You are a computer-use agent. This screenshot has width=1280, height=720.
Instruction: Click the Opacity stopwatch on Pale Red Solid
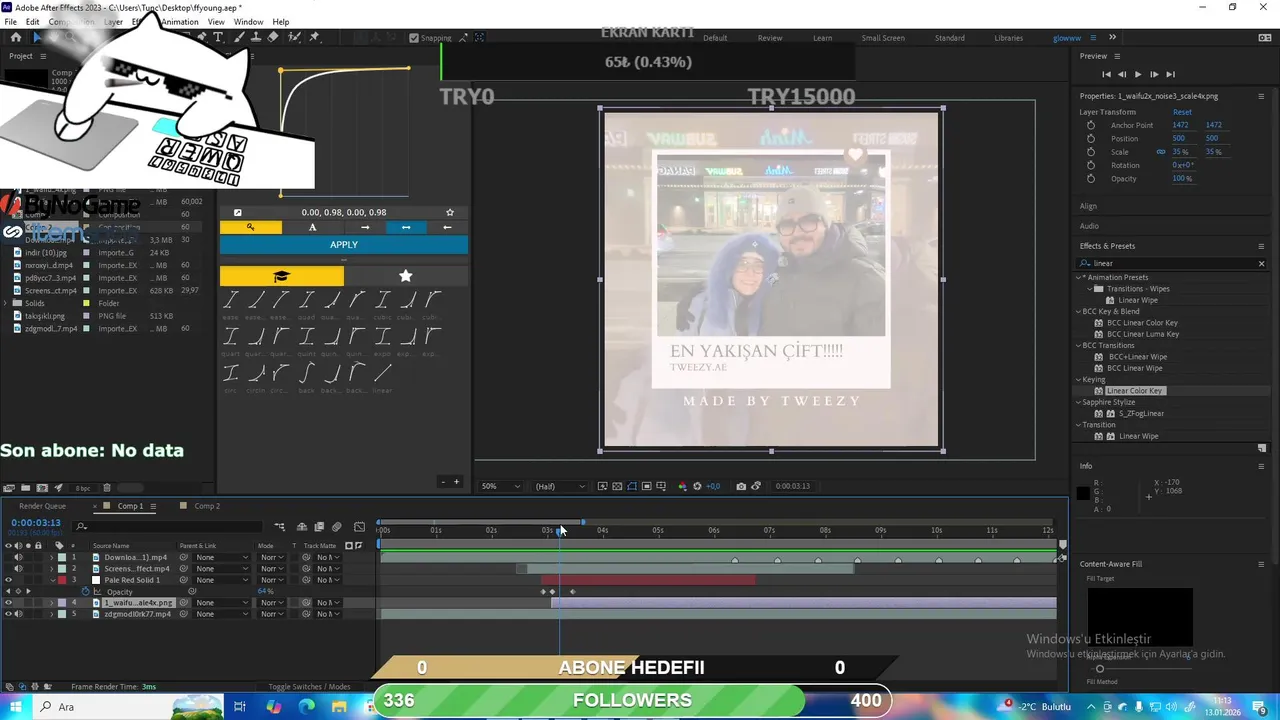click(85, 591)
